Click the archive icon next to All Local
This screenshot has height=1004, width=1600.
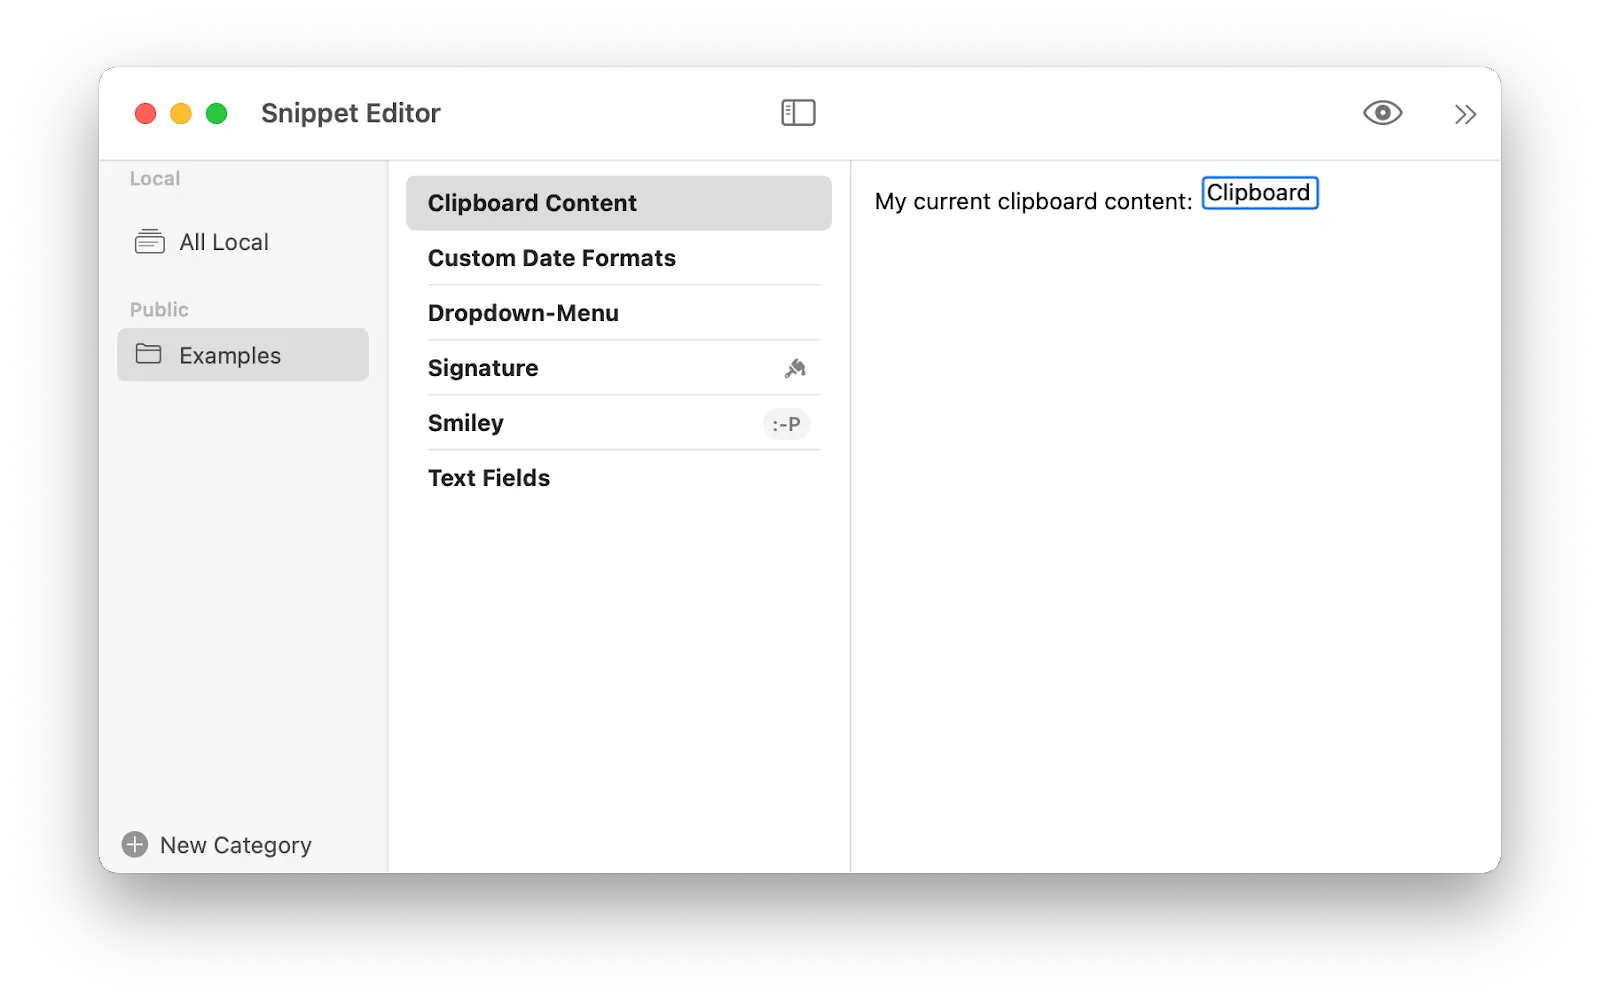(148, 241)
